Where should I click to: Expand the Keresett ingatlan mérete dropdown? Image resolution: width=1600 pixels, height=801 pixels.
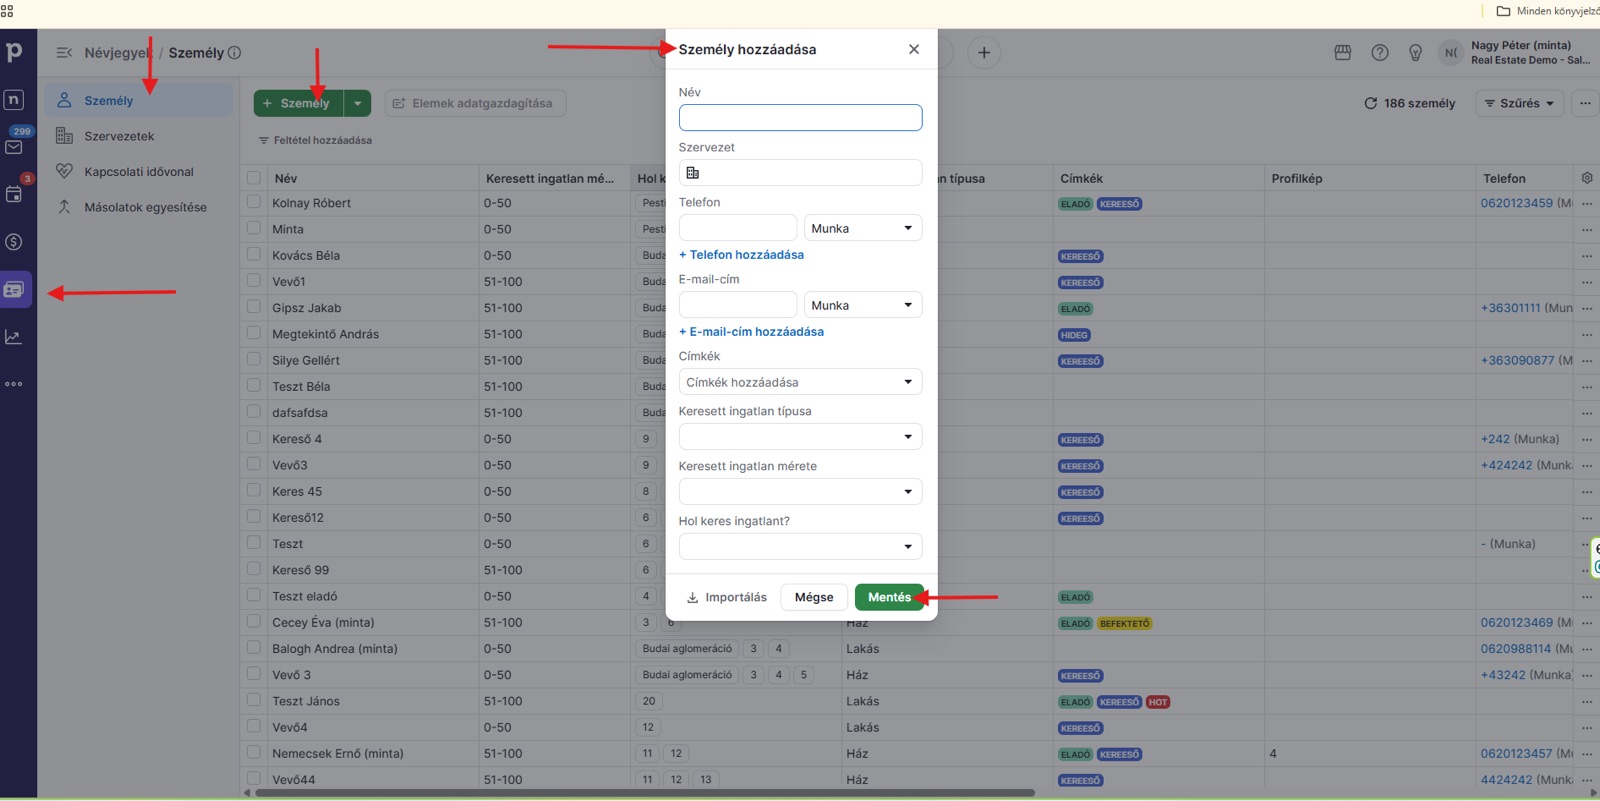800,492
